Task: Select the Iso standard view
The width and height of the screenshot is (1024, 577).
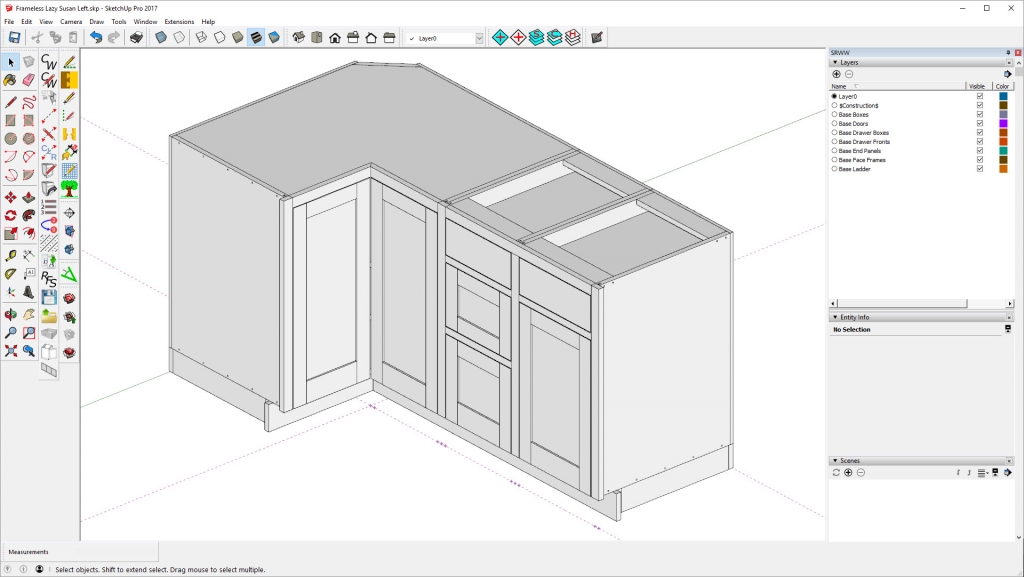Action: [x=299, y=37]
